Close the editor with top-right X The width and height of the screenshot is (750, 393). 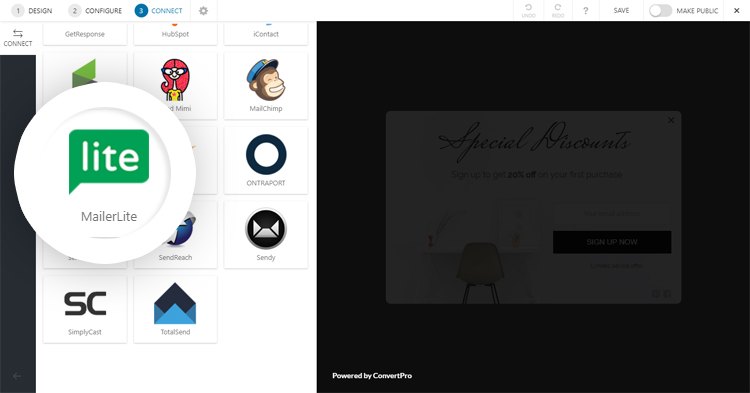coord(737,11)
